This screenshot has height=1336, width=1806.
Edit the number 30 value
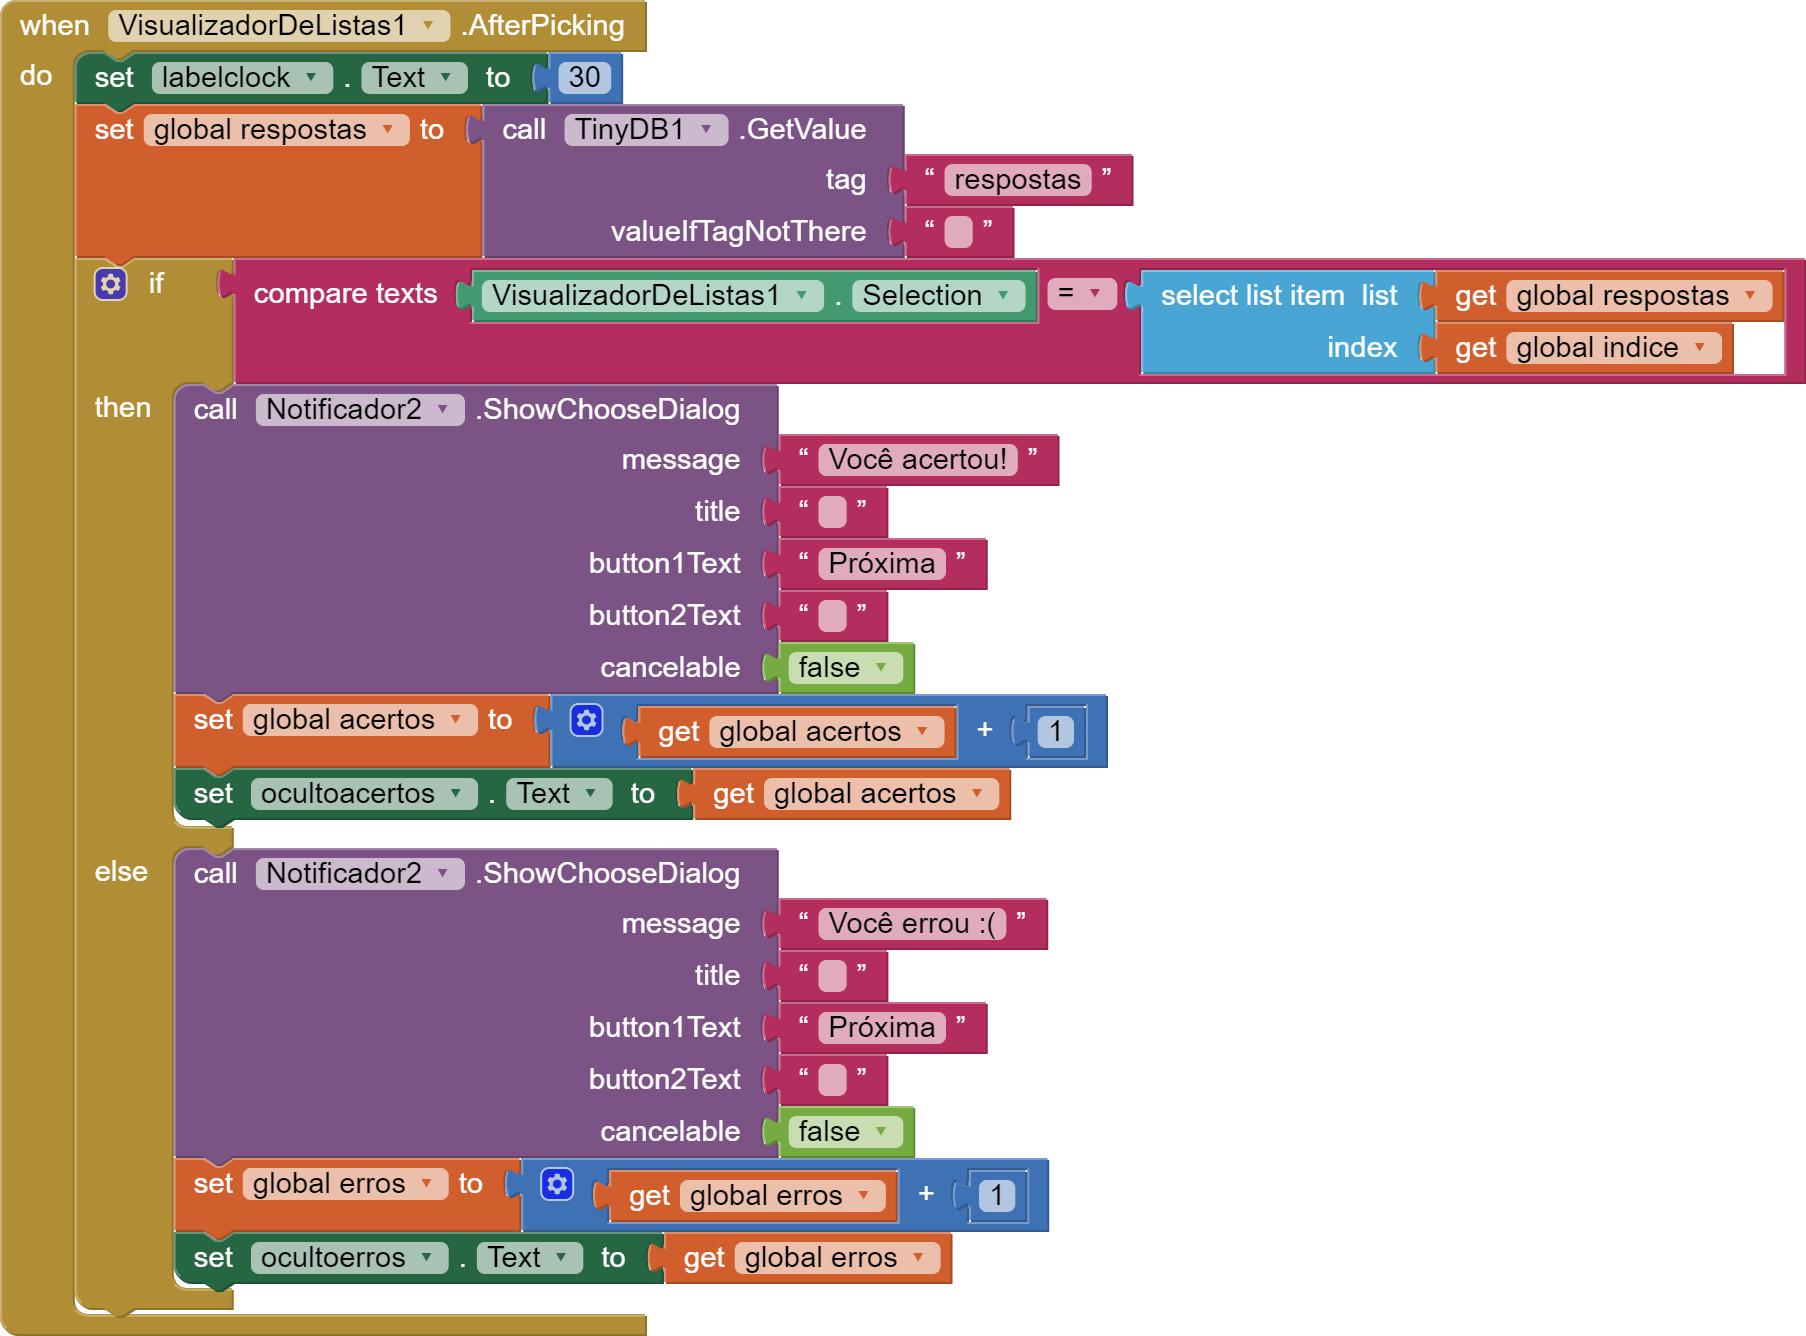[x=584, y=77]
